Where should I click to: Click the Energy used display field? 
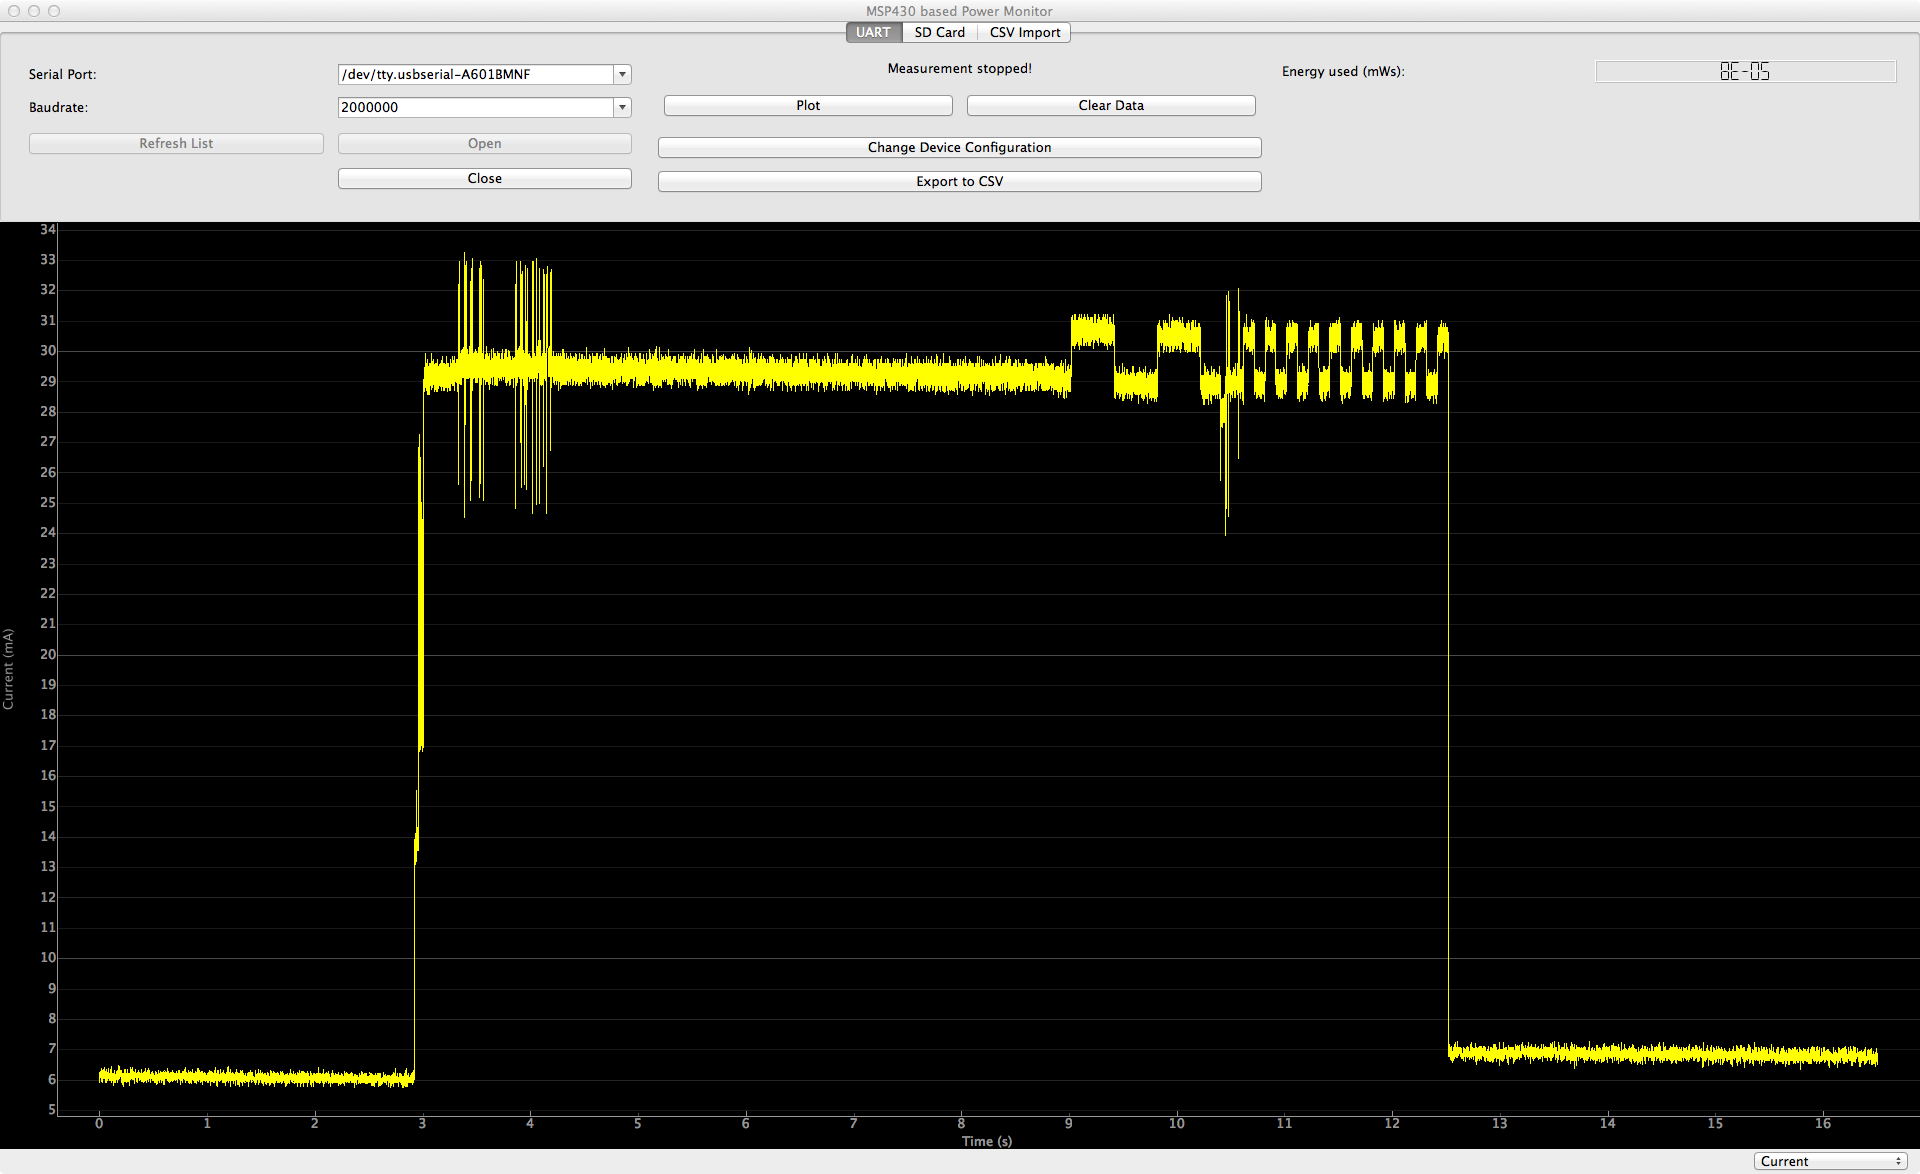1745,71
